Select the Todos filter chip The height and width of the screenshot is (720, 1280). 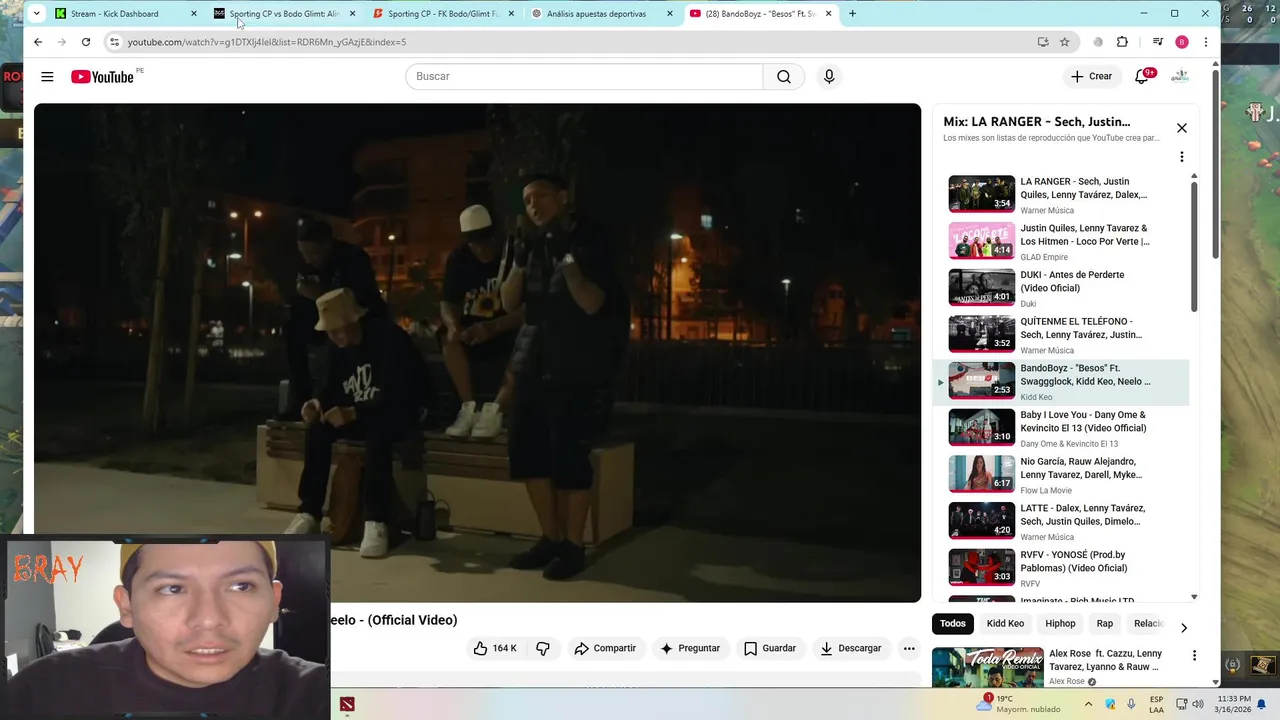click(953, 624)
